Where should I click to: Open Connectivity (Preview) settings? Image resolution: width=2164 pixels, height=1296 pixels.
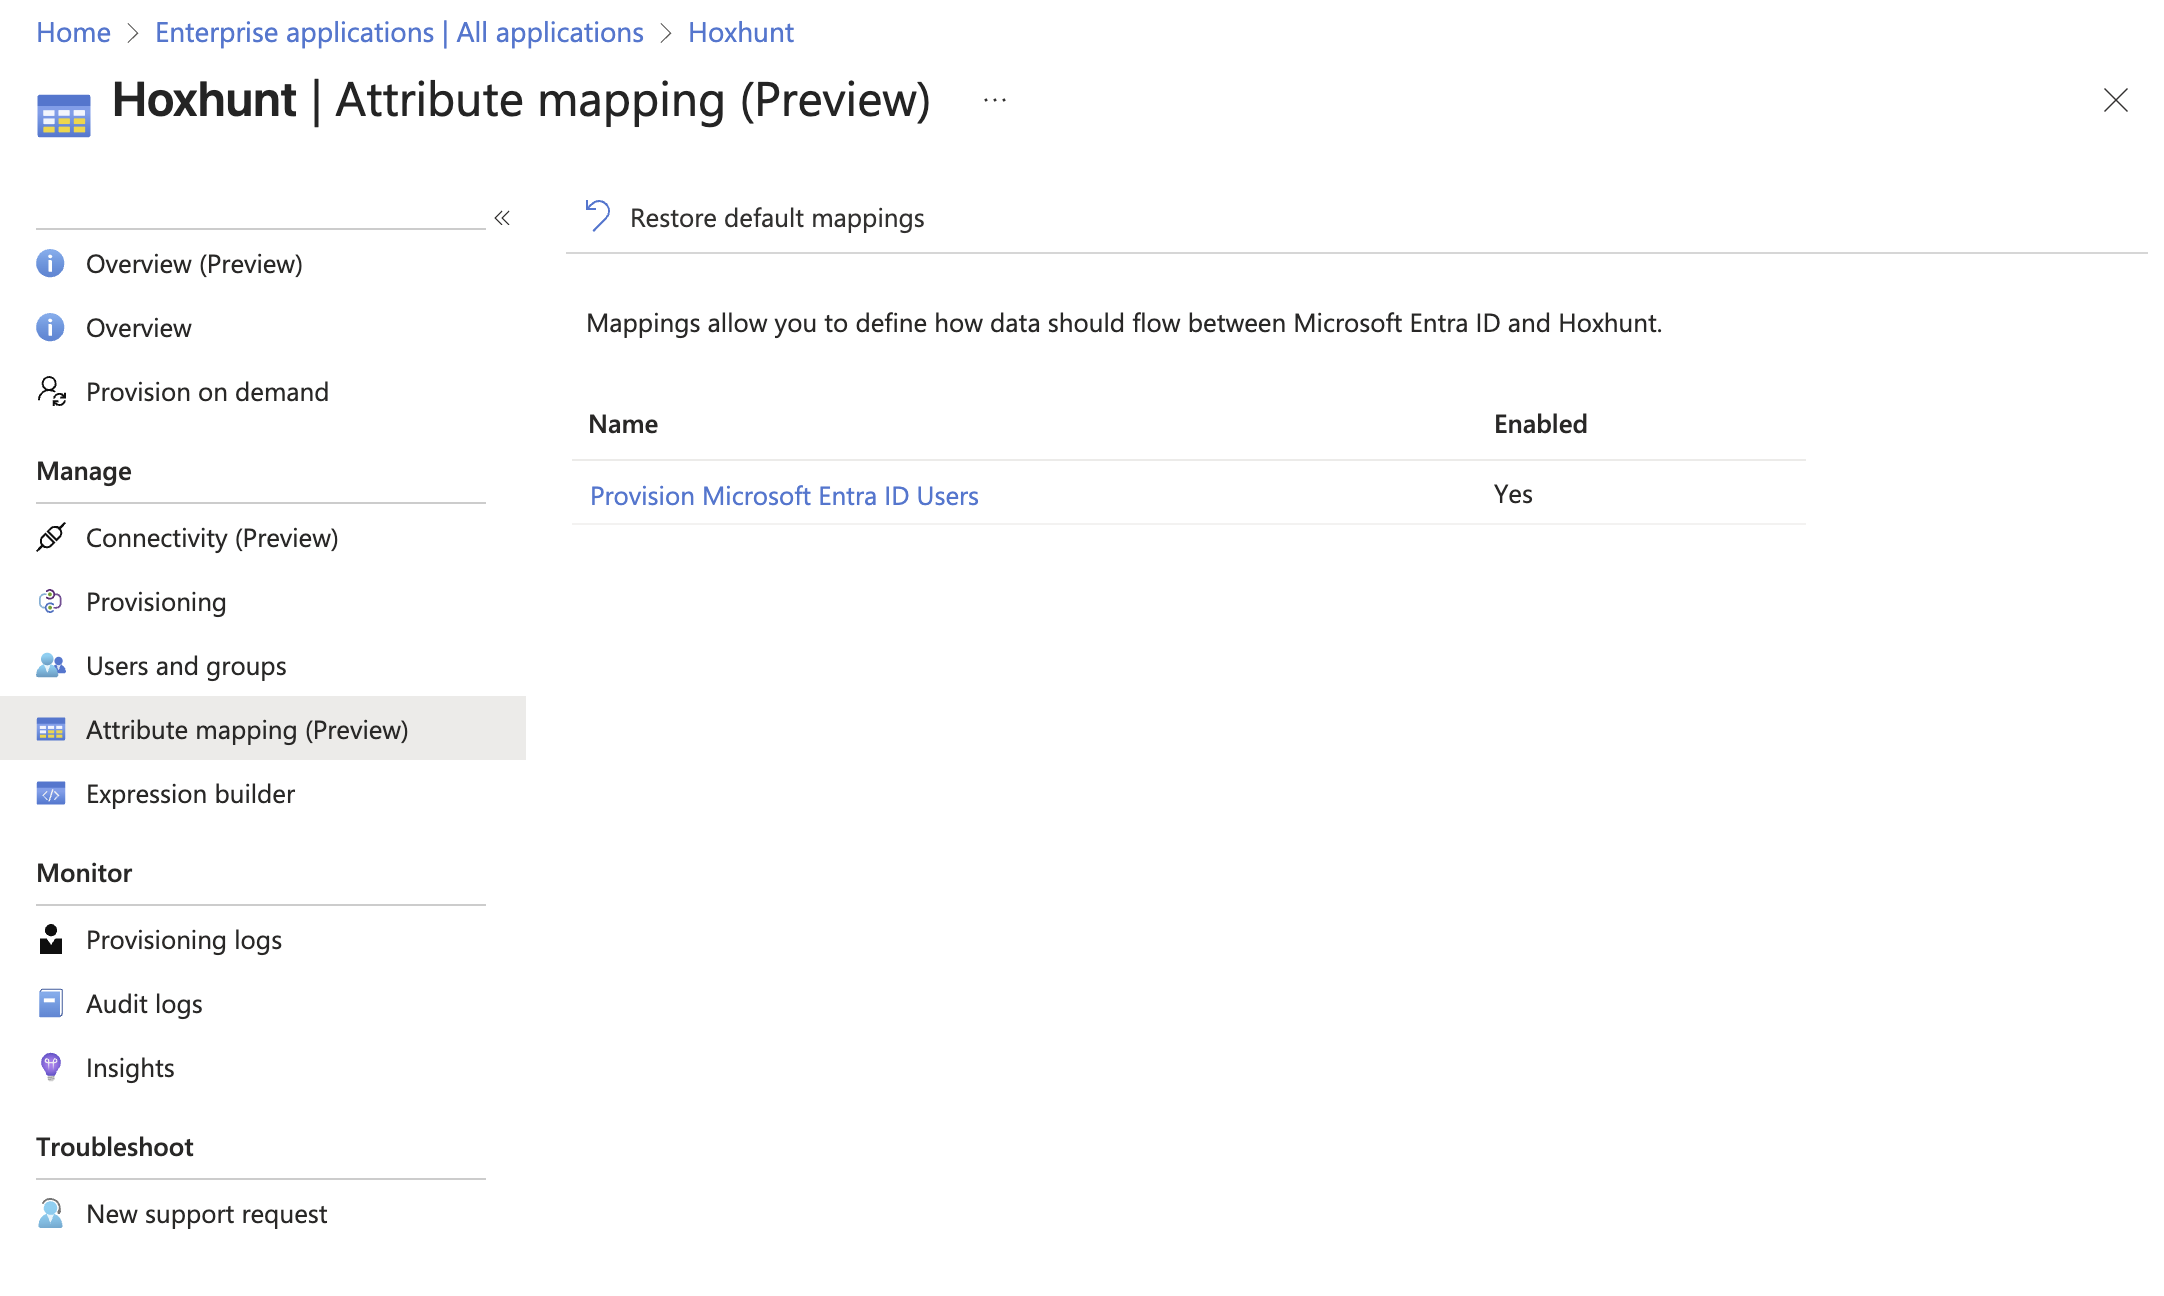212,538
